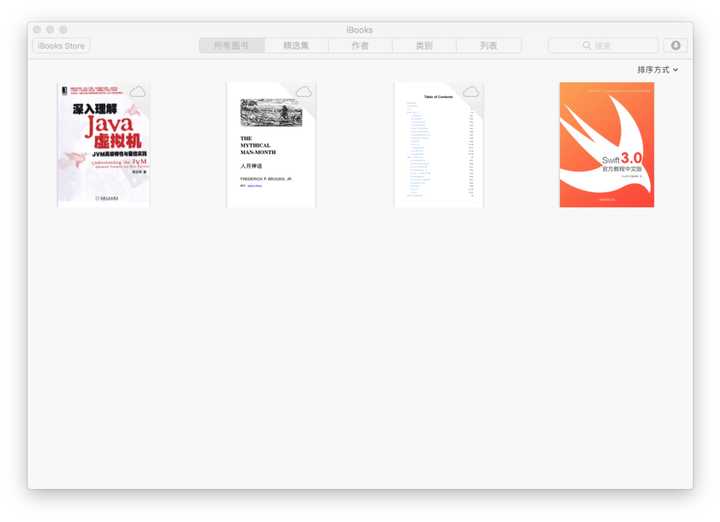The image size is (720, 522).
Task: Click cloud icon on Mythical Man-Month
Action: (304, 92)
